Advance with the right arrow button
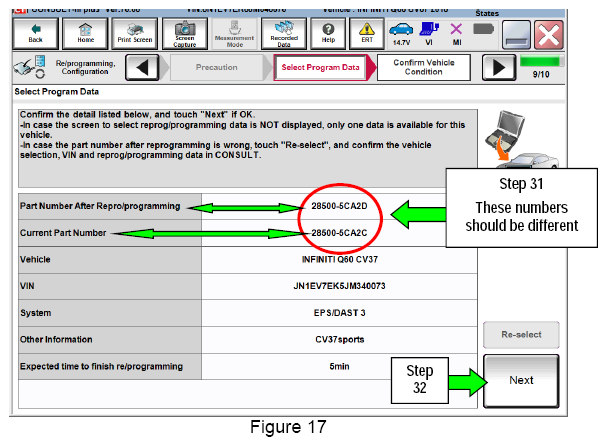This screenshot has width=607, height=446. click(499, 68)
